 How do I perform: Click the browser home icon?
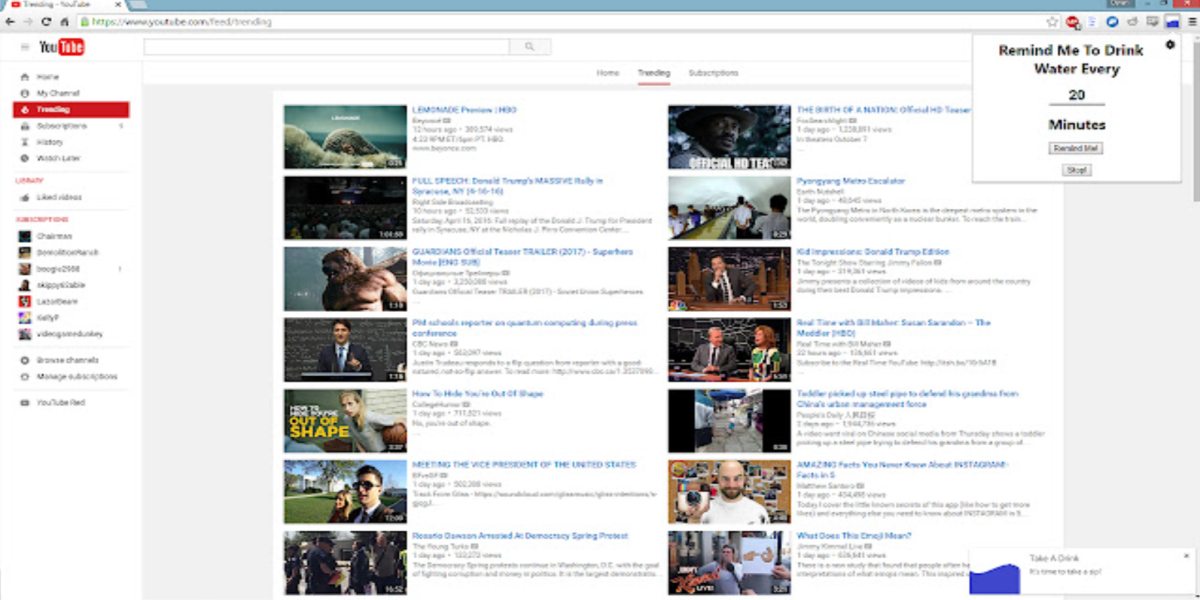point(64,21)
